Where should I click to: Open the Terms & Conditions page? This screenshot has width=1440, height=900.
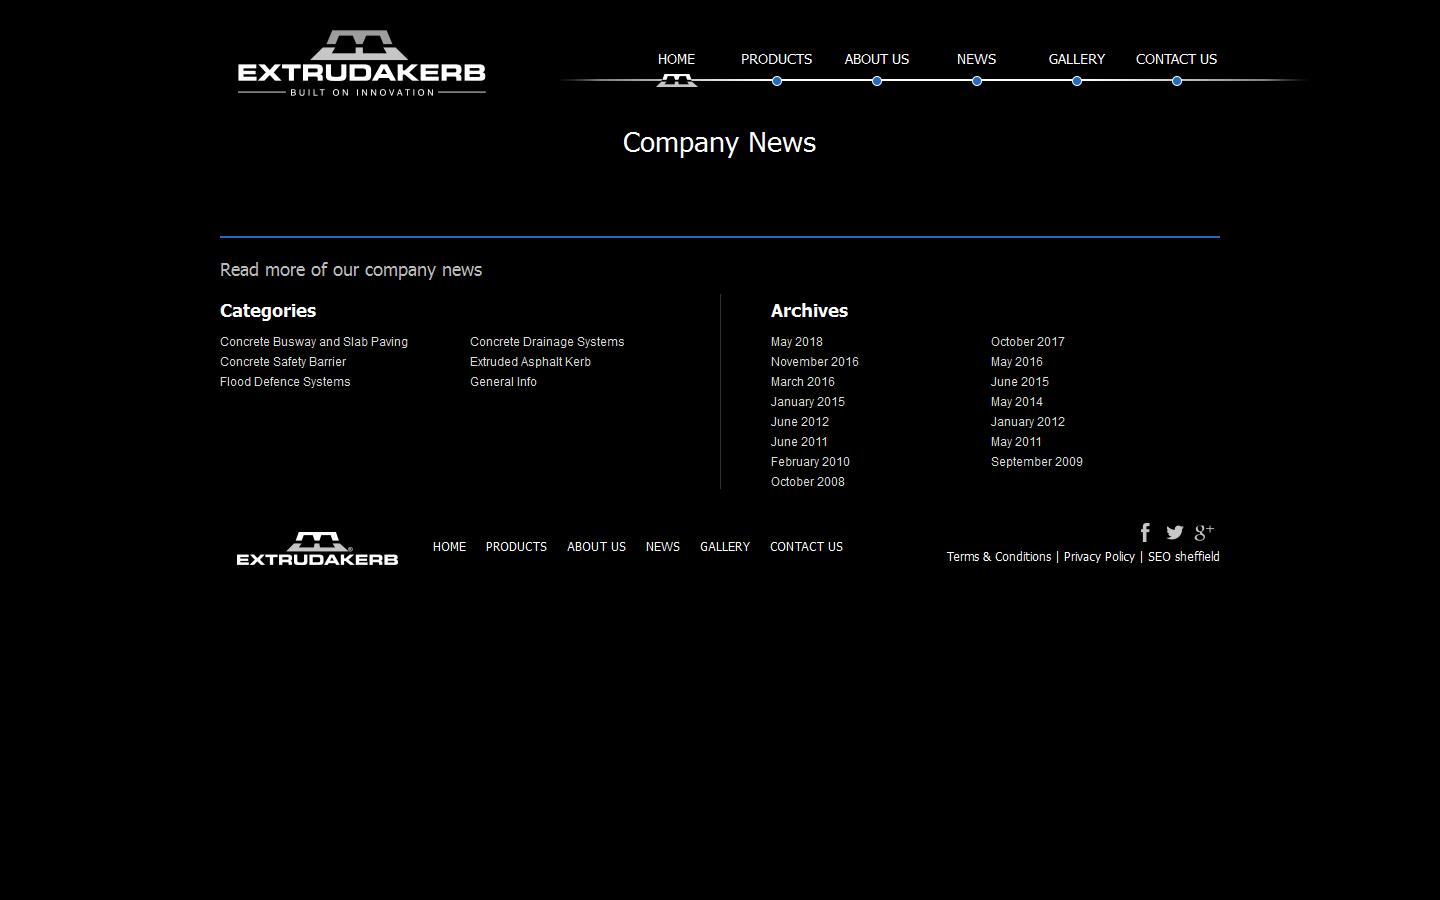coord(998,557)
